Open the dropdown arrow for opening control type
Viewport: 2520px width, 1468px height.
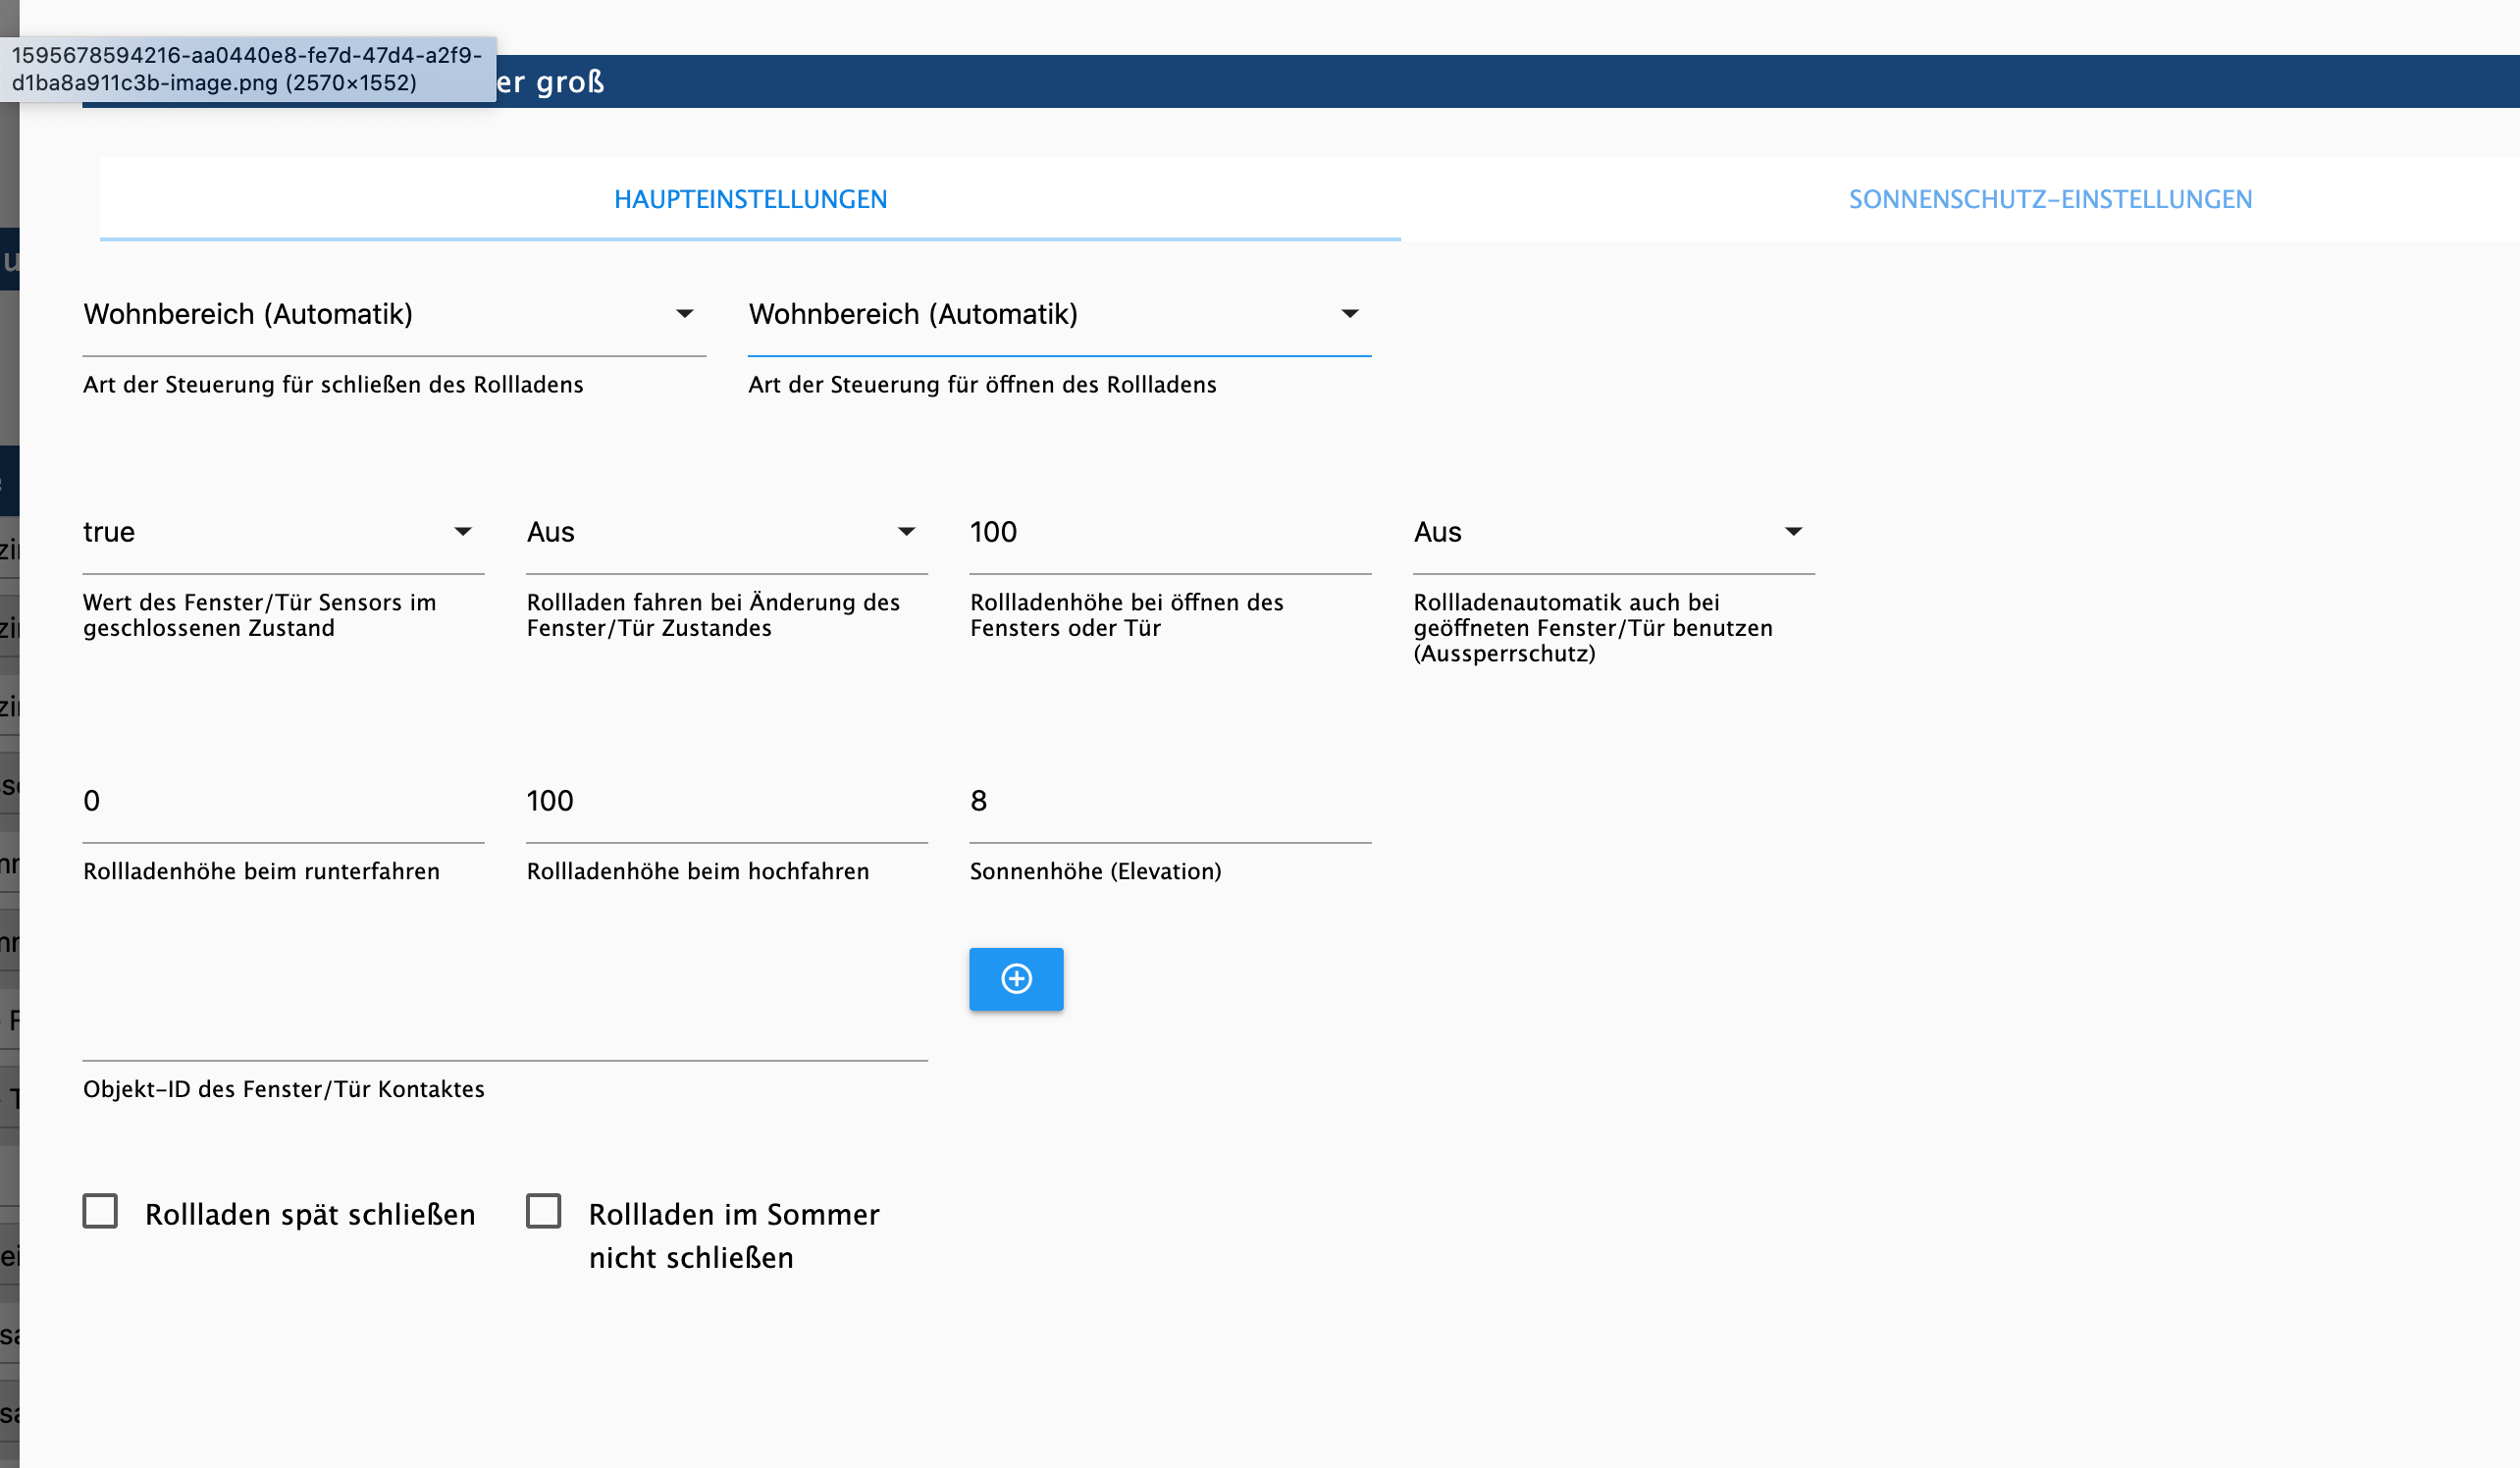[1350, 314]
